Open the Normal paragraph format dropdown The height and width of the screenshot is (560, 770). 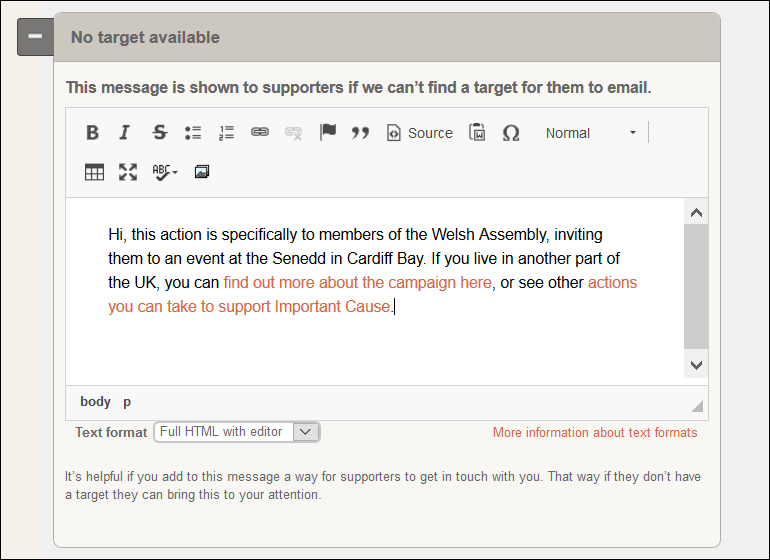590,133
